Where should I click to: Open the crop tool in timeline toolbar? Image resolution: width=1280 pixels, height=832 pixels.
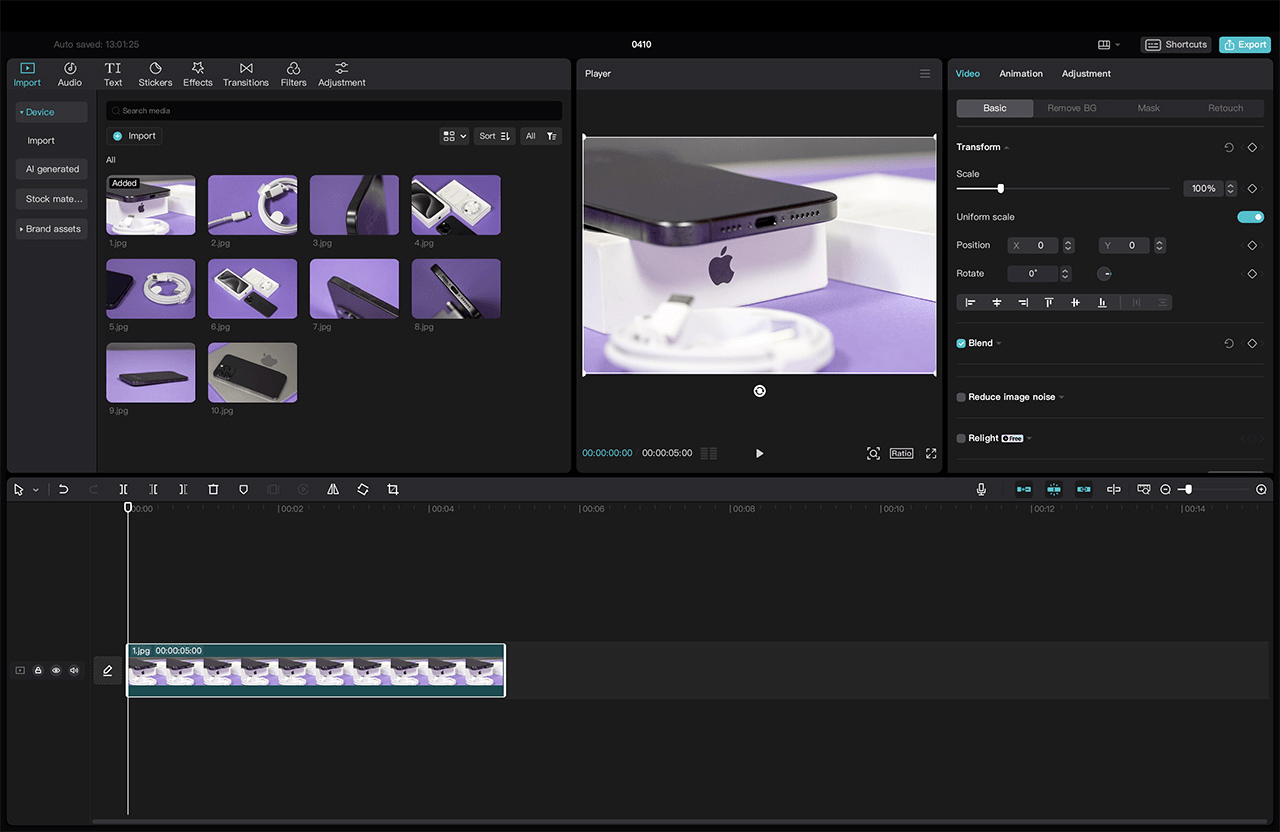[393, 489]
